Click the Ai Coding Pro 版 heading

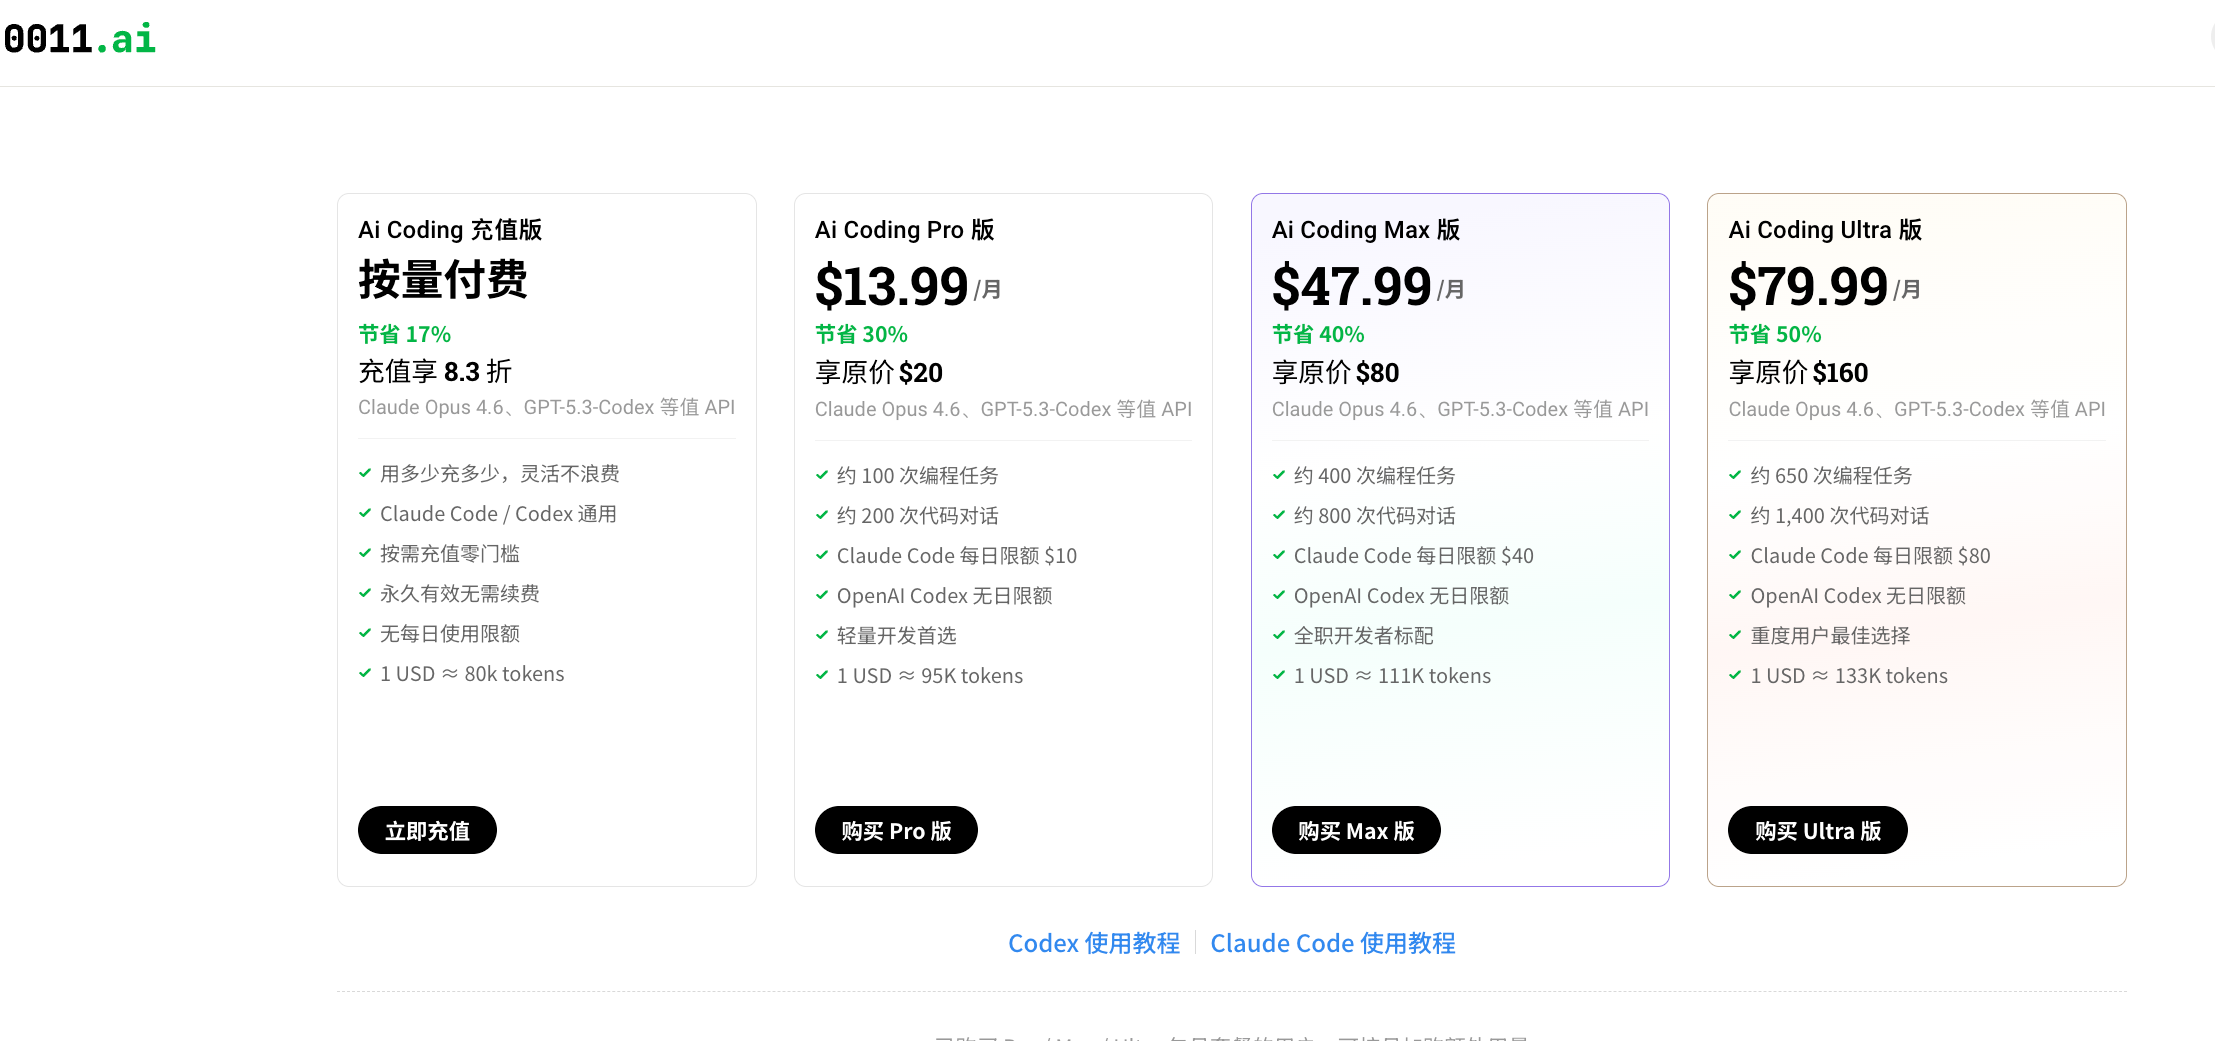click(x=905, y=230)
